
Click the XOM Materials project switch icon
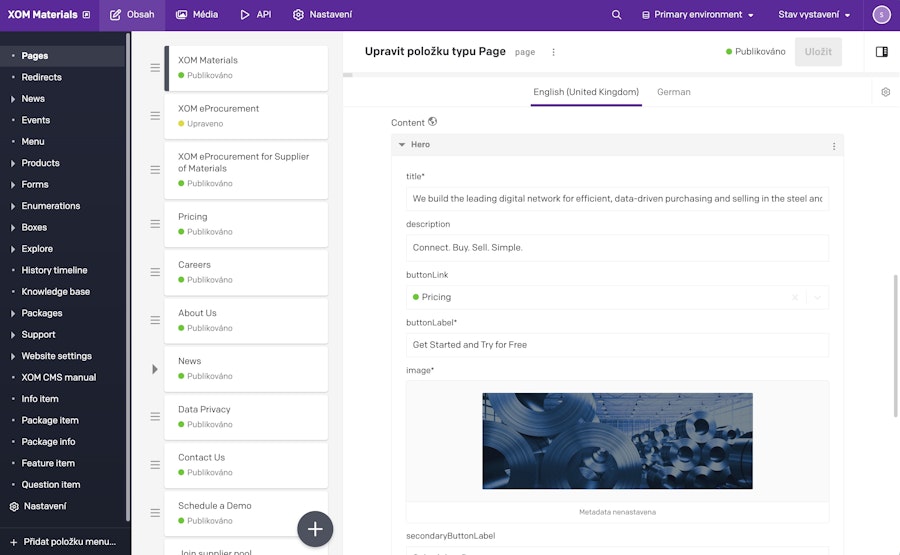point(86,15)
